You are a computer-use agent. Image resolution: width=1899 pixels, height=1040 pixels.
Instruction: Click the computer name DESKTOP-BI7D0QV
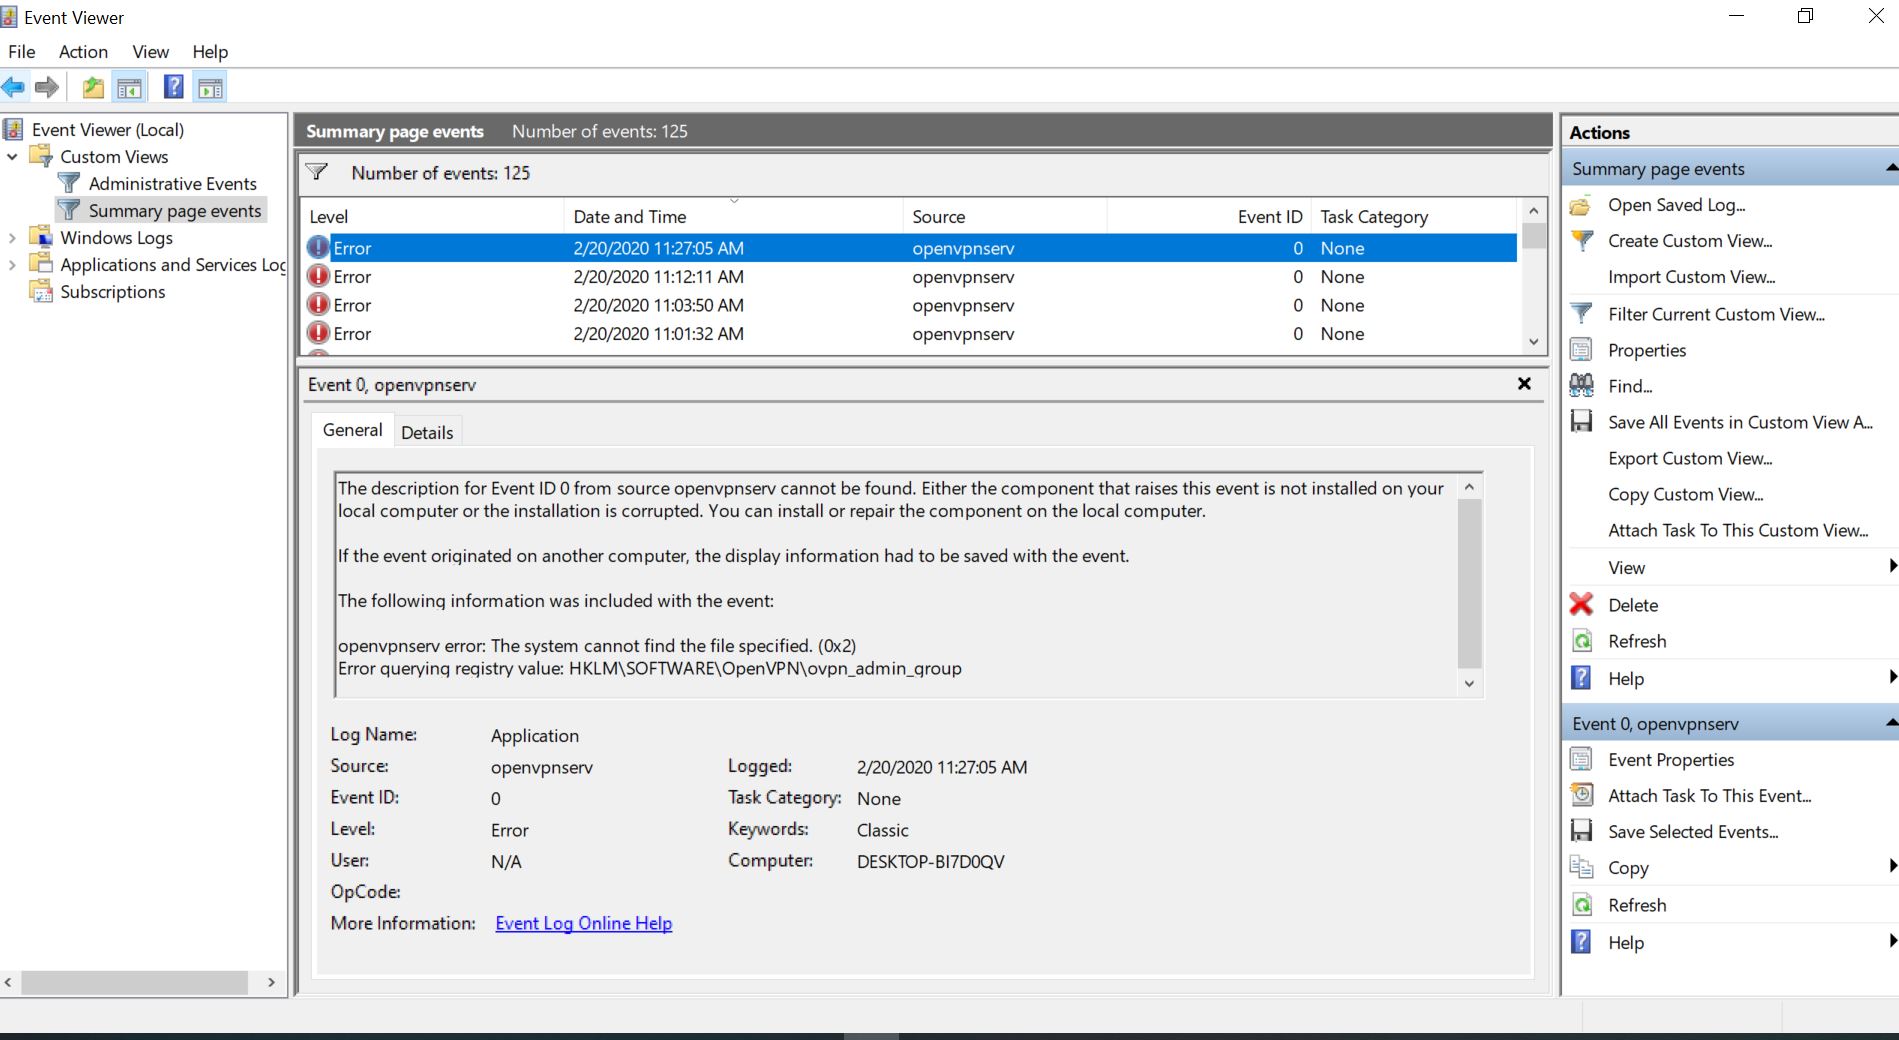[x=930, y=862]
